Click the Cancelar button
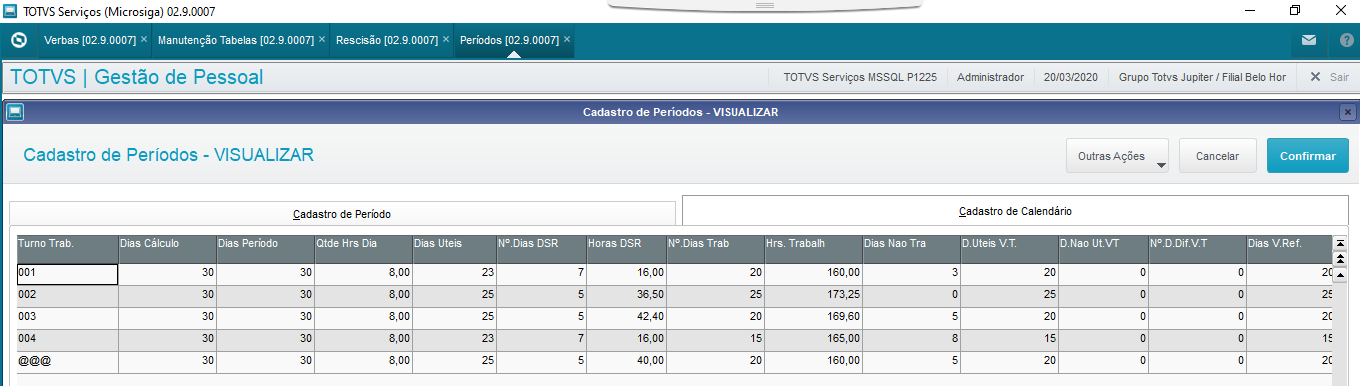1360x386 pixels. click(1217, 156)
